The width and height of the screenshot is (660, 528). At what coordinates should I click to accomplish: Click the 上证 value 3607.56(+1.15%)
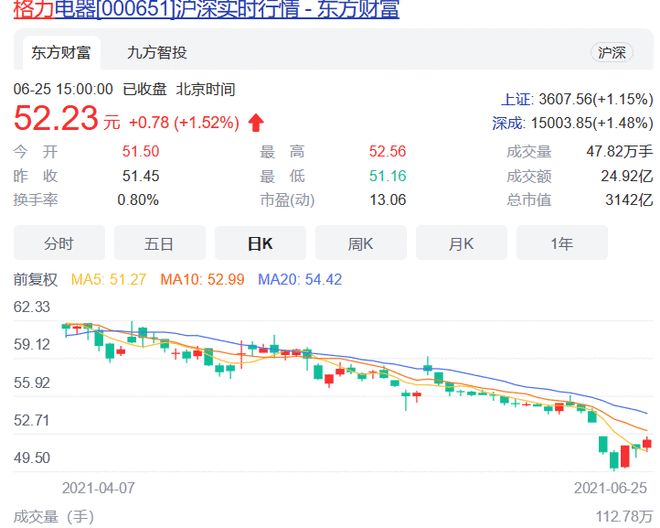pos(596,99)
